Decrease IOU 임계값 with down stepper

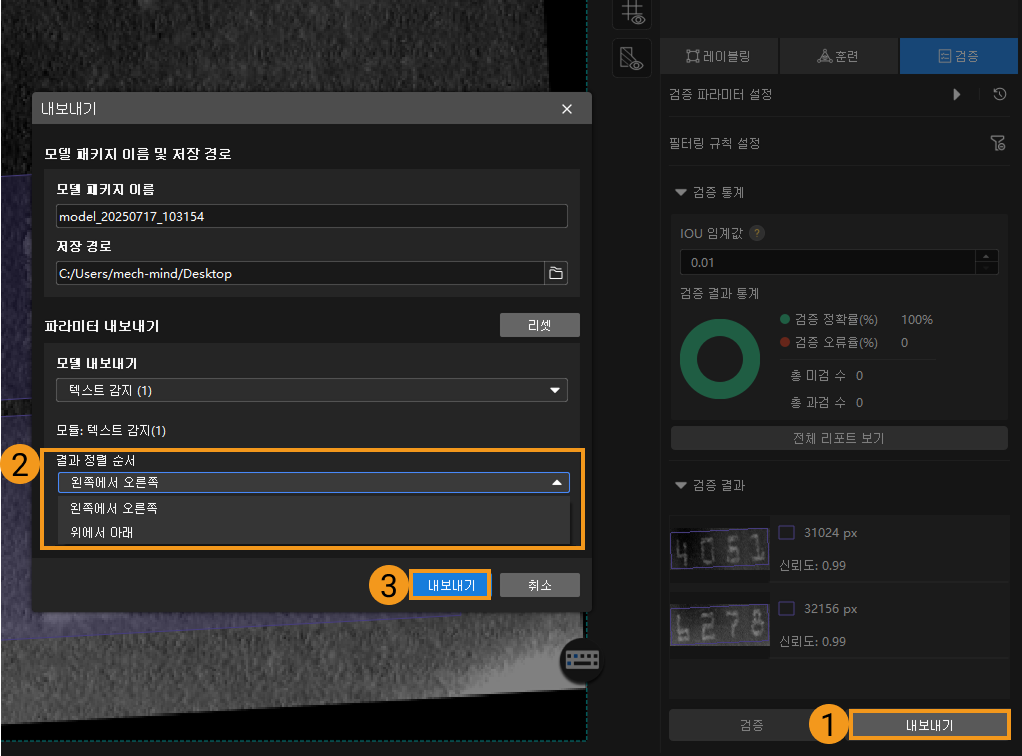[986, 268]
